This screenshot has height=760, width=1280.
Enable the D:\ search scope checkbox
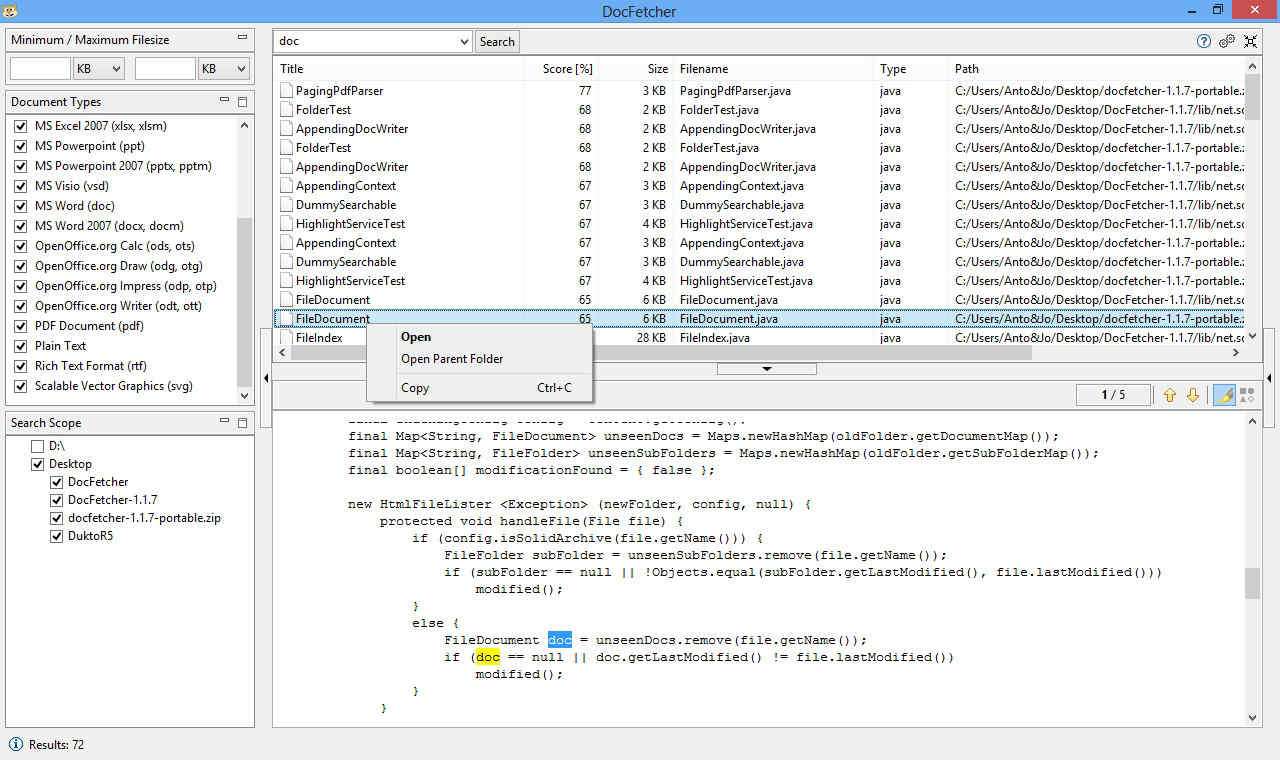tap(38, 446)
